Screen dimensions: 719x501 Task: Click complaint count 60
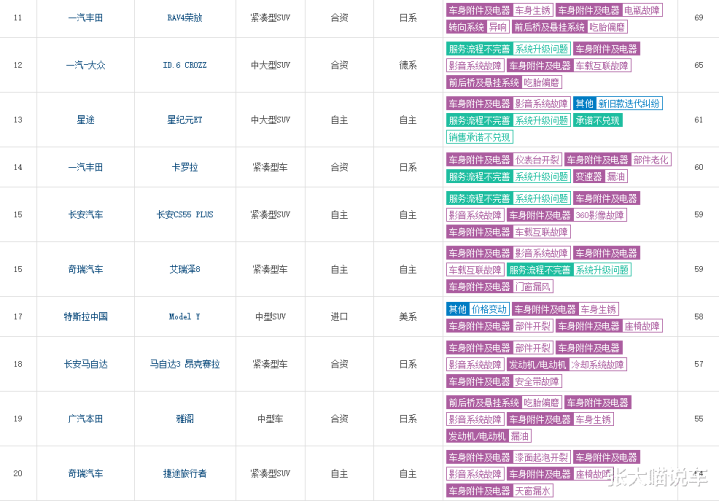[x=698, y=167]
